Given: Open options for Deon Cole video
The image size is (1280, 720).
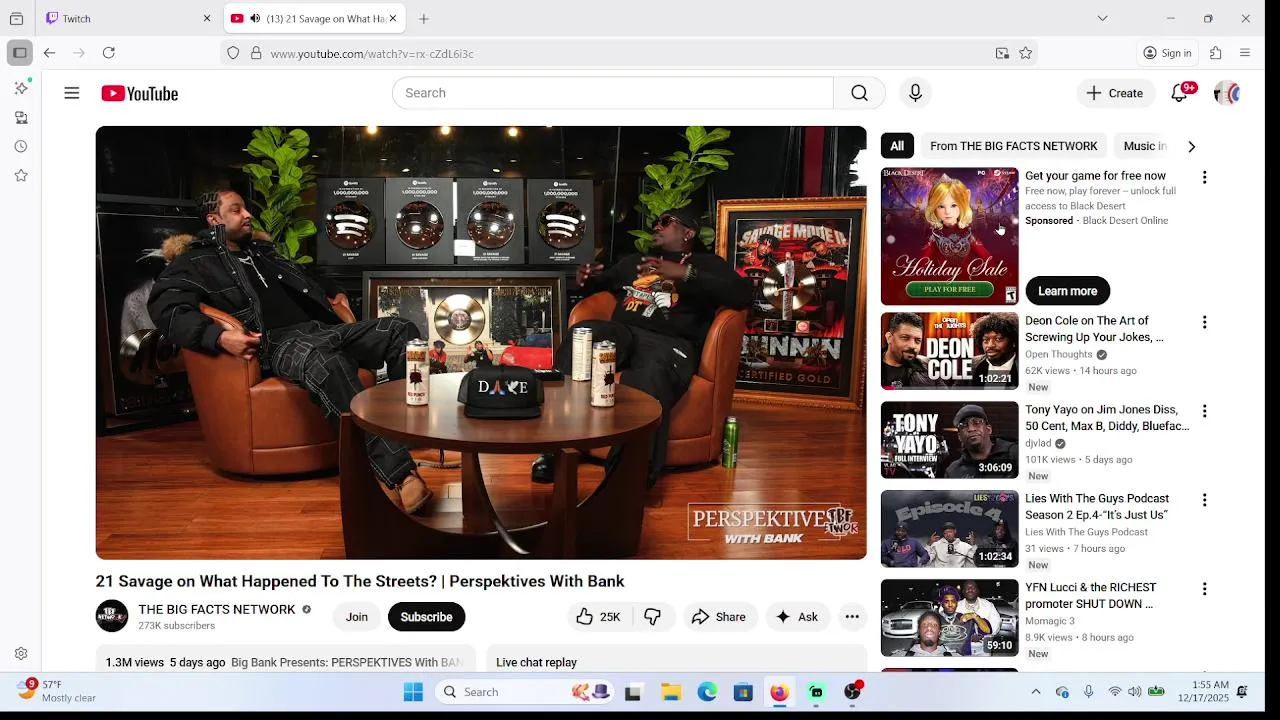Looking at the screenshot, I should 1204,322.
